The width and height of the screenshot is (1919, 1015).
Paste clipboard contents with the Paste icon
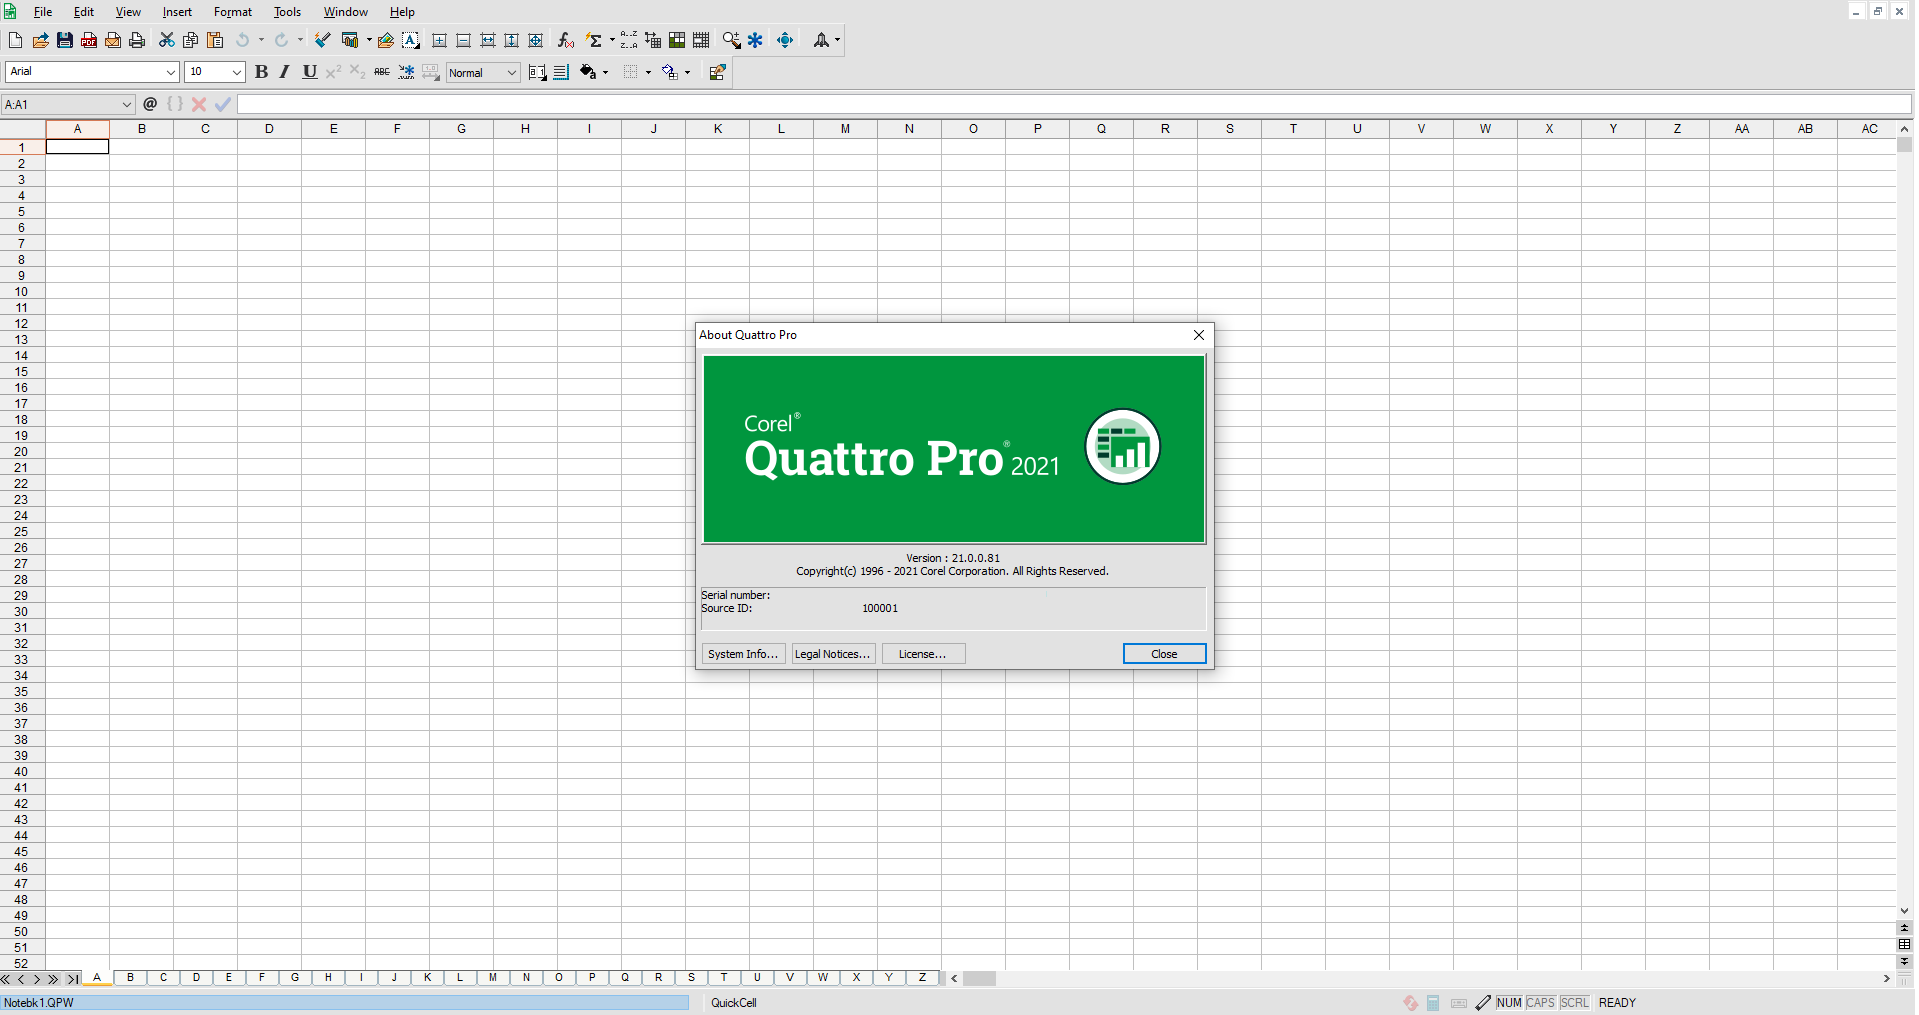[215, 40]
